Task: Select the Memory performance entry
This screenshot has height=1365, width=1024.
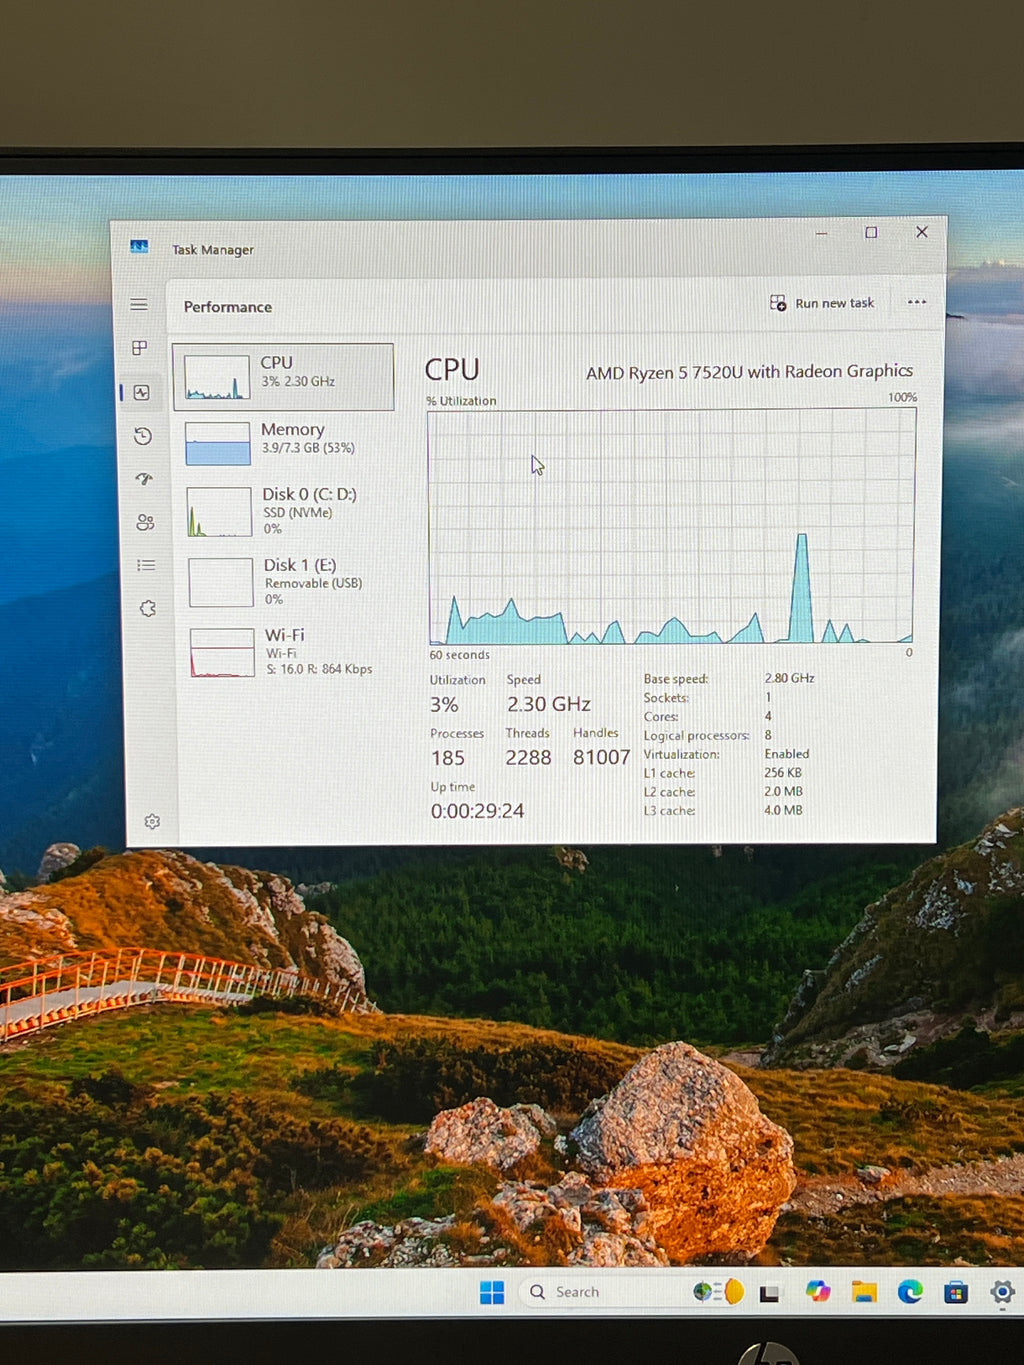Action: click(x=286, y=442)
